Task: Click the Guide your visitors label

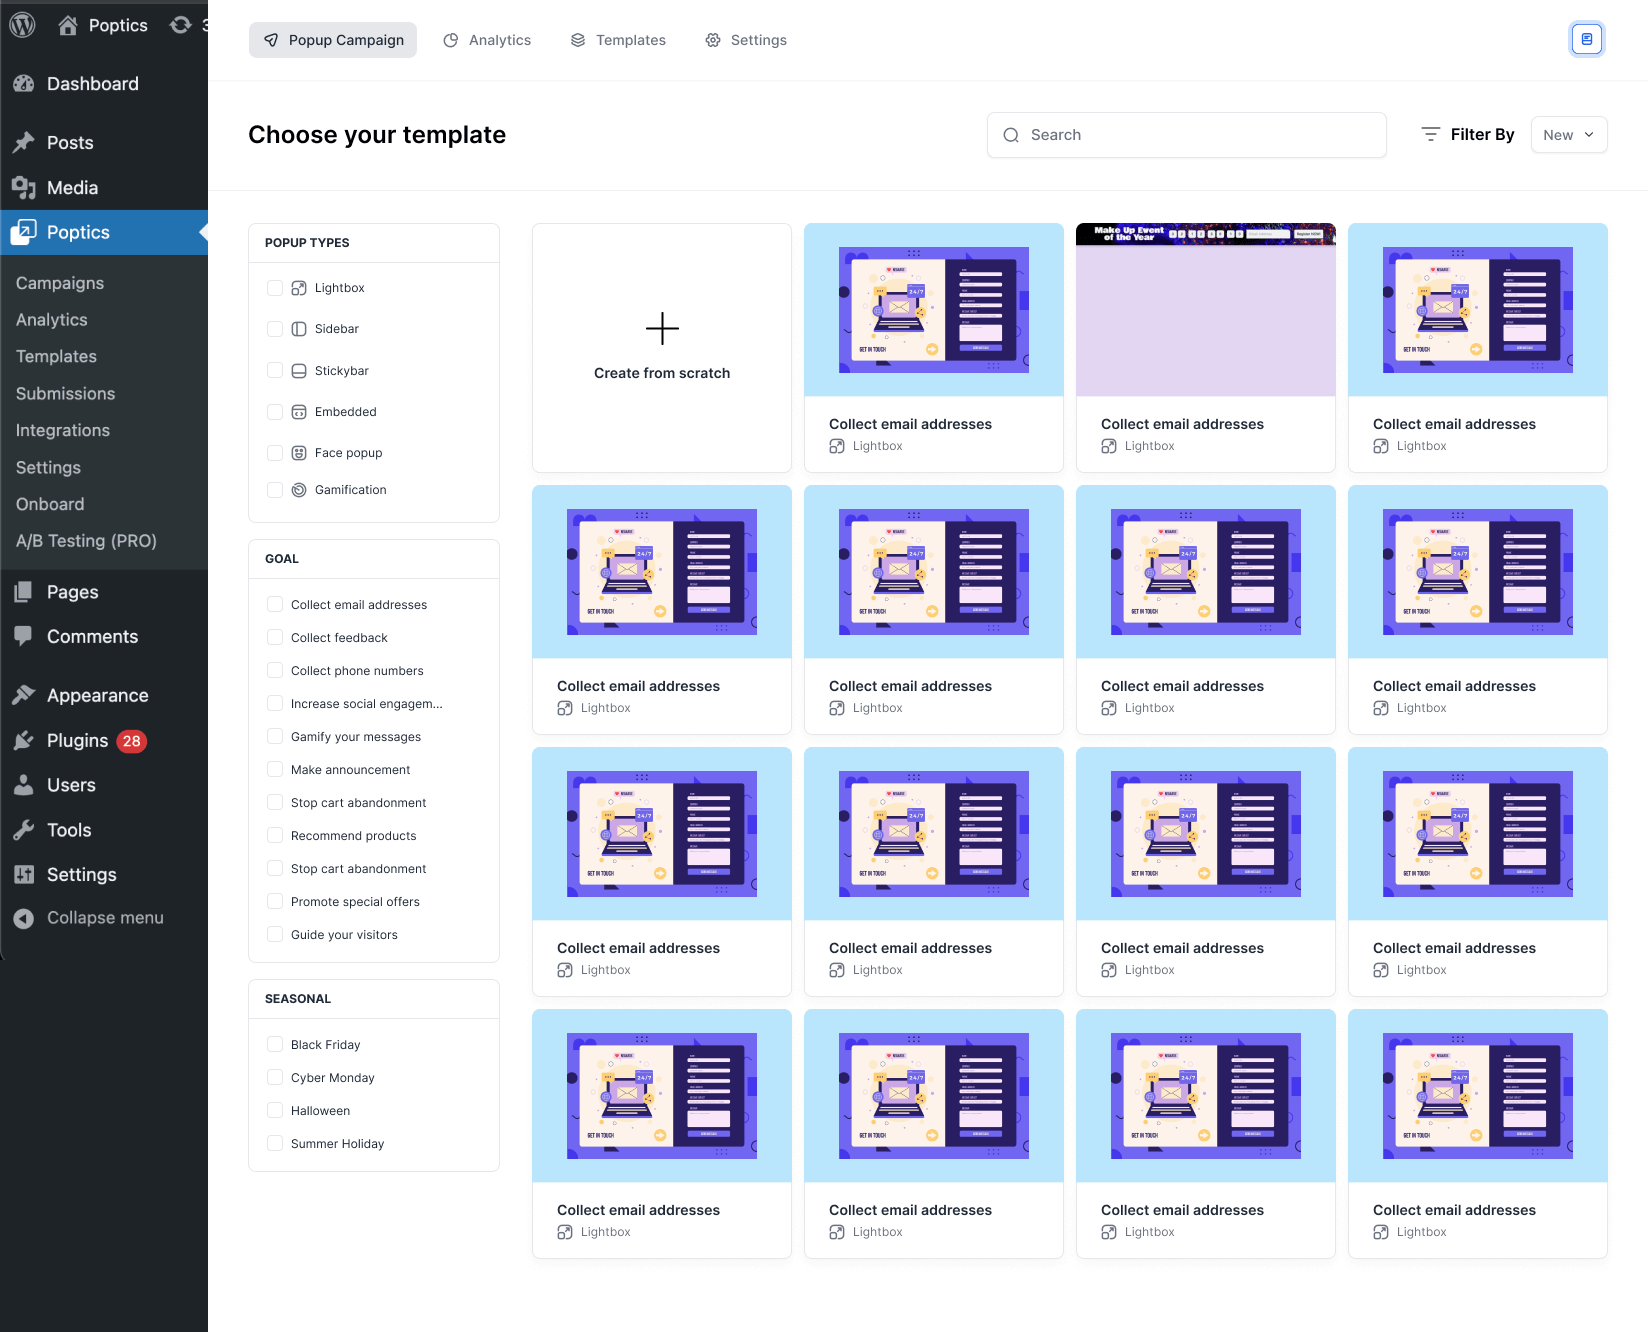Action: click(x=344, y=935)
